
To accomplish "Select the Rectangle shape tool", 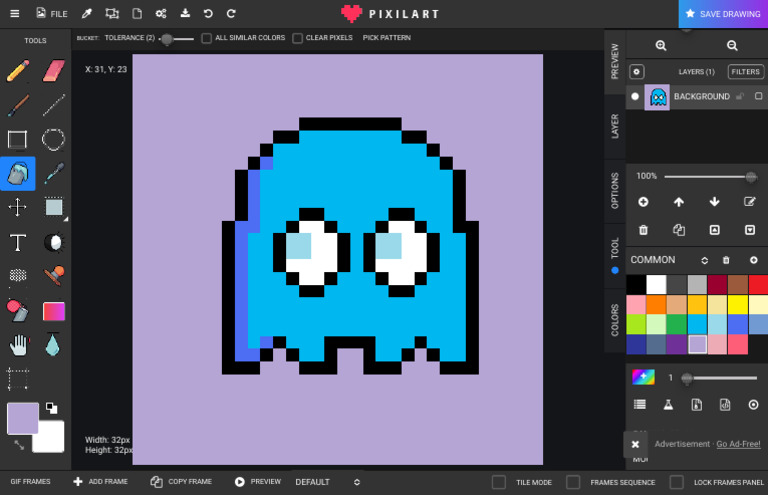I will point(18,140).
